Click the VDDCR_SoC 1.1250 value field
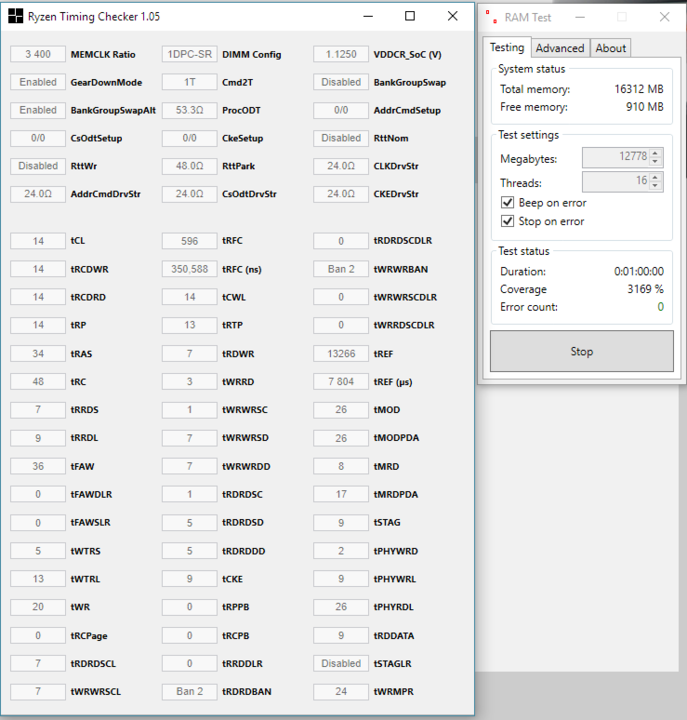Screen dimensions: 687x720 [x=341, y=54]
